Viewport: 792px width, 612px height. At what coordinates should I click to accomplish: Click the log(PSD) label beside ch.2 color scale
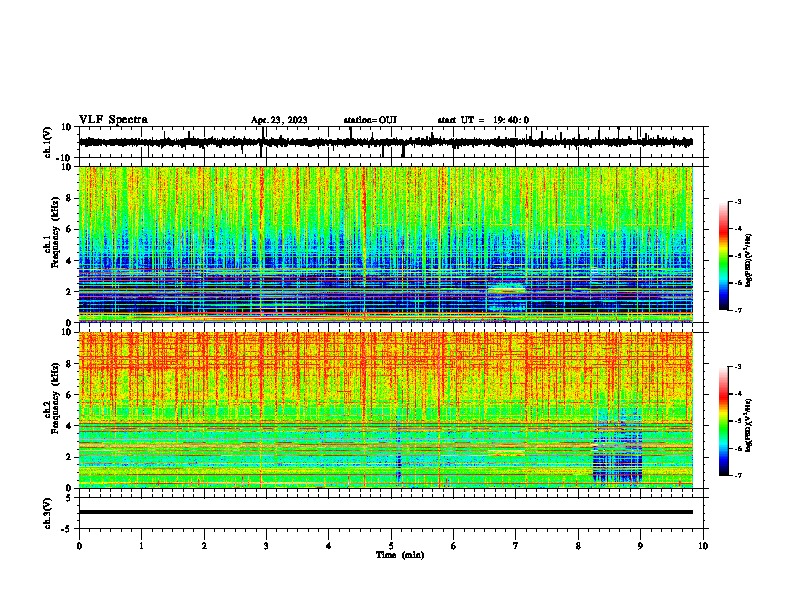pyautogui.click(x=749, y=426)
